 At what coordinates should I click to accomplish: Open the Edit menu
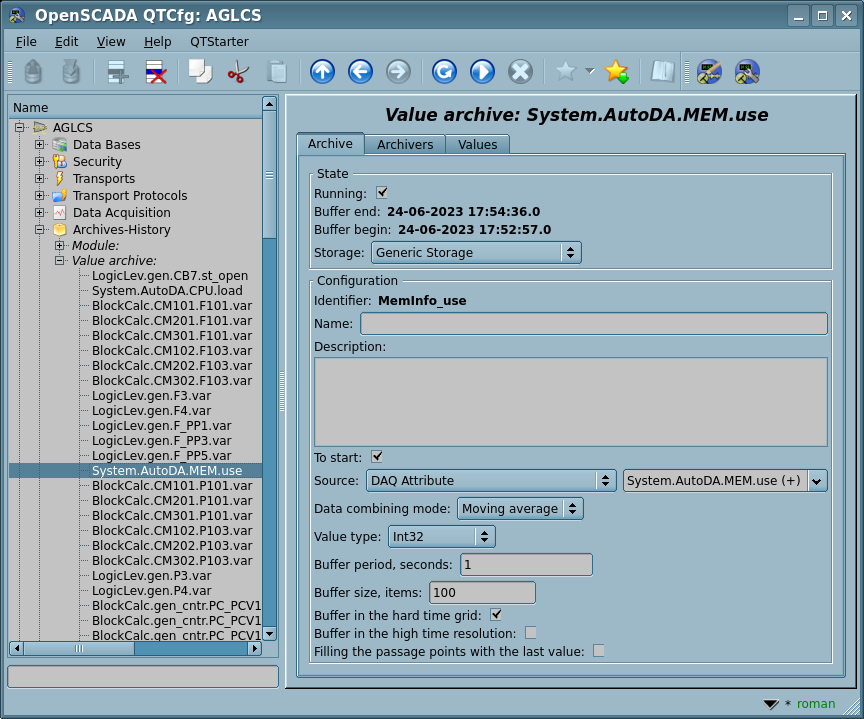pos(66,41)
